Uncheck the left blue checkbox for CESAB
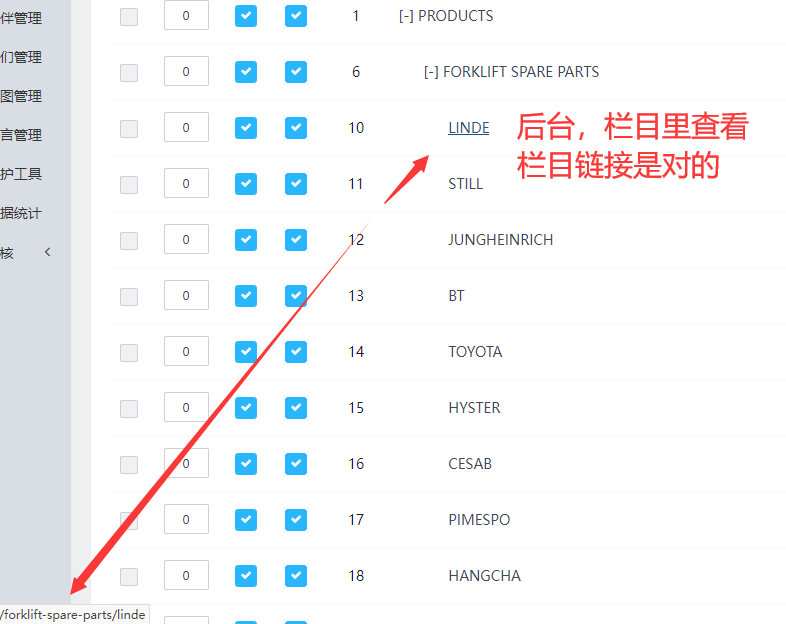Image resolution: width=786 pixels, height=624 pixels. click(246, 464)
